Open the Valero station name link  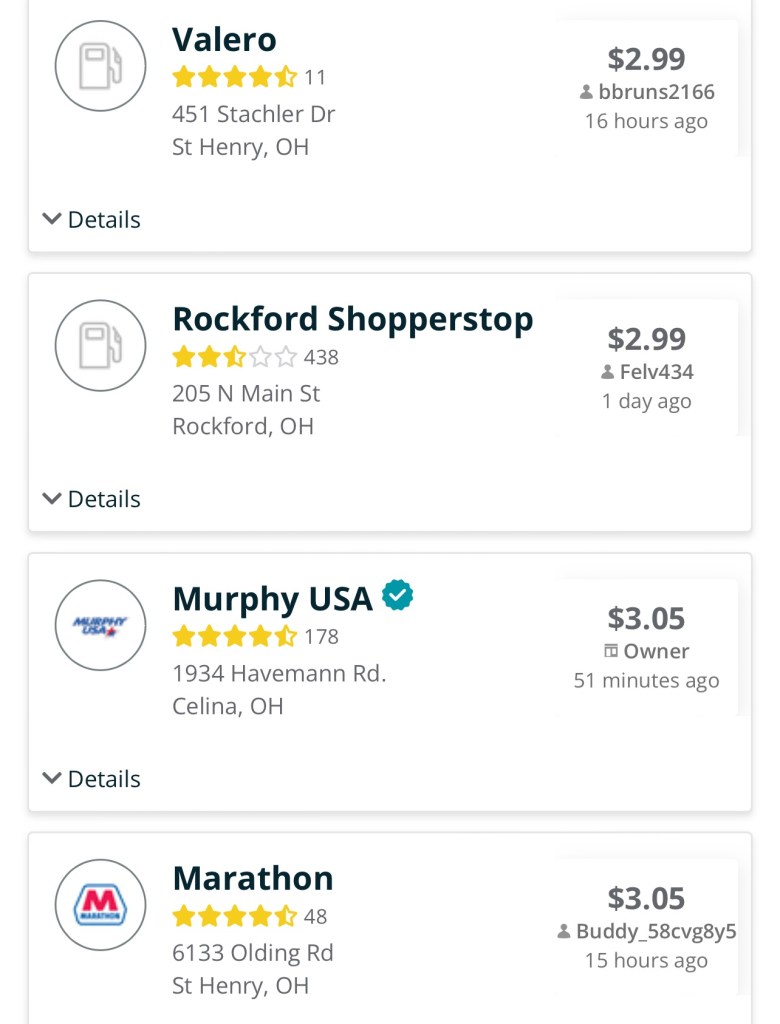[224, 40]
